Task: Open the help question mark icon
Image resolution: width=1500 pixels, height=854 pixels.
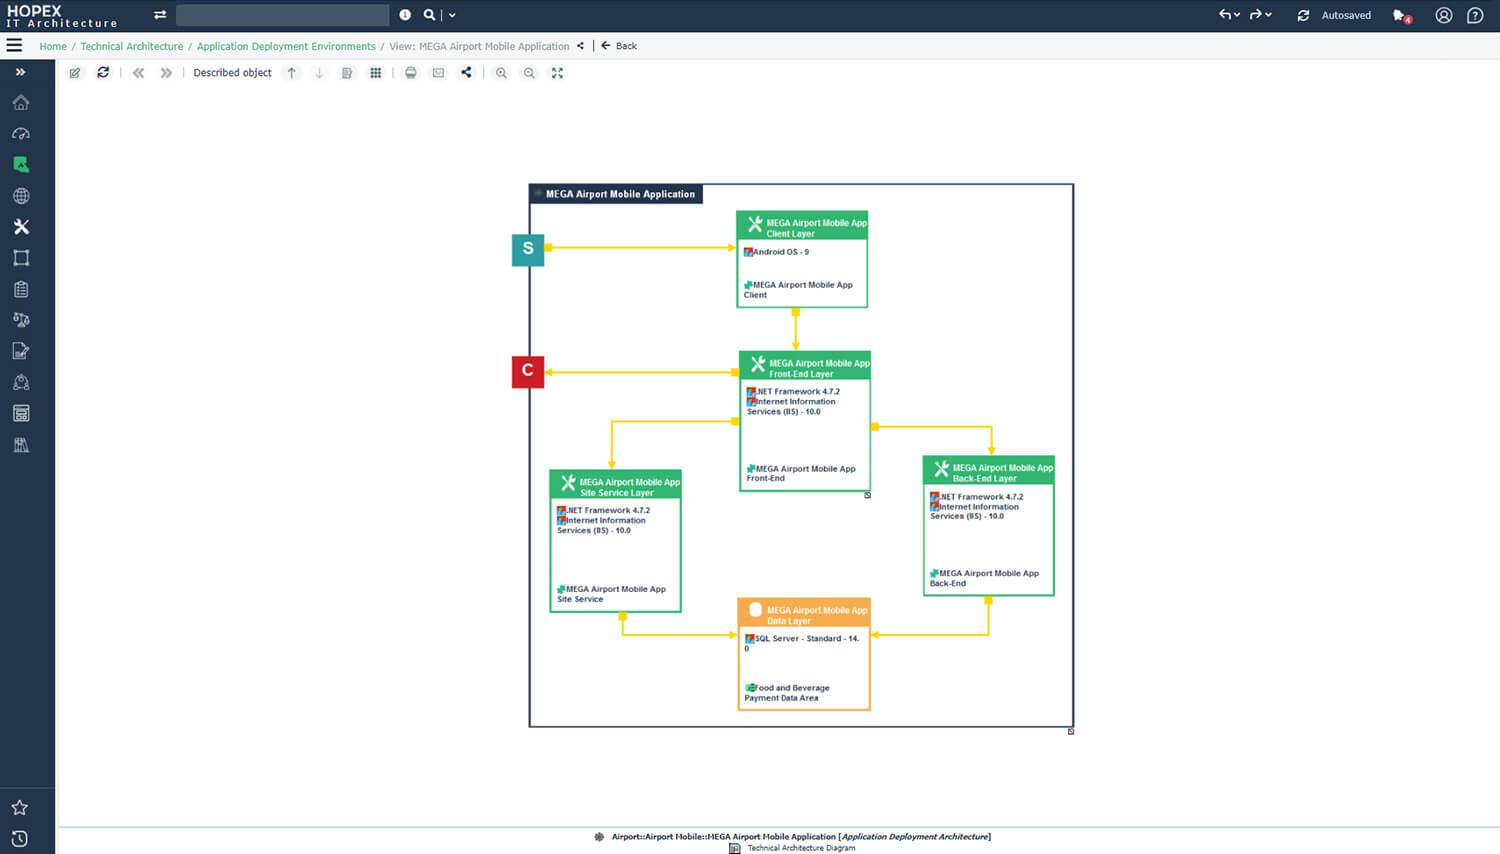Action: tap(1474, 16)
